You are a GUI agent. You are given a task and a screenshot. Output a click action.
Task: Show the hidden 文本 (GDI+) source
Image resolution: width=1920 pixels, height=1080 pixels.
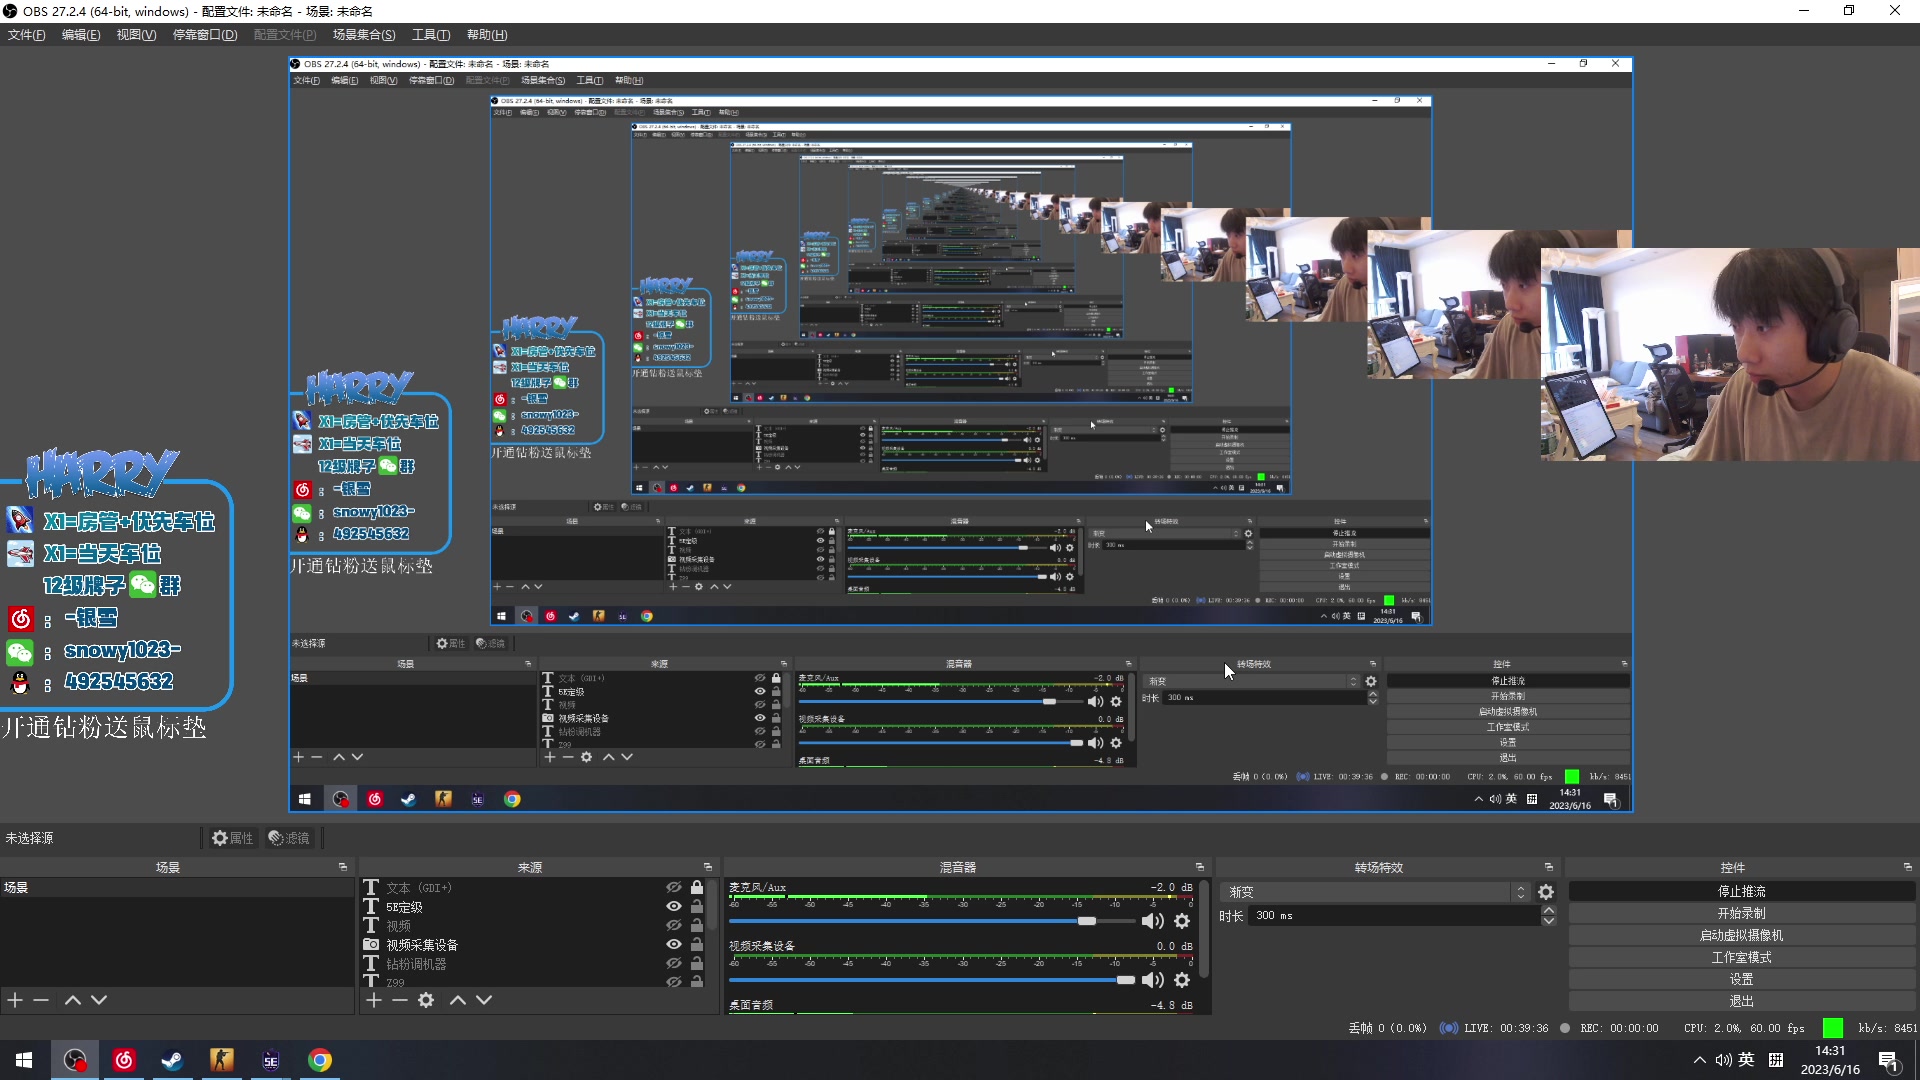pyautogui.click(x=674, y=888)
